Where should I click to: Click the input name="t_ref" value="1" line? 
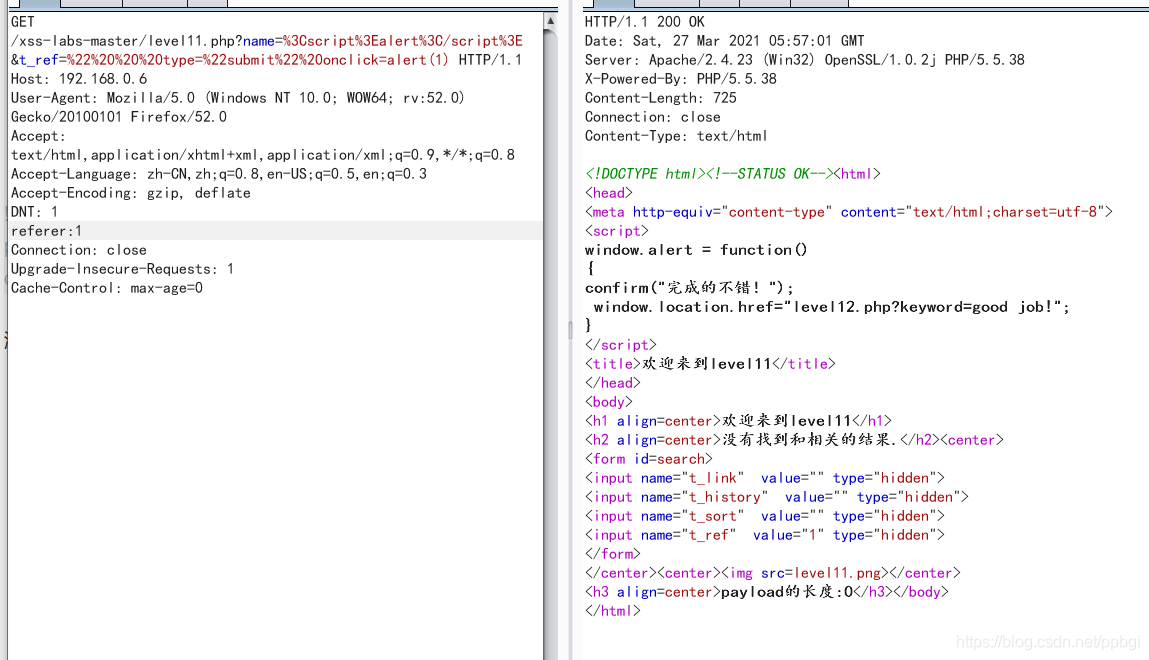click(765, 536)
